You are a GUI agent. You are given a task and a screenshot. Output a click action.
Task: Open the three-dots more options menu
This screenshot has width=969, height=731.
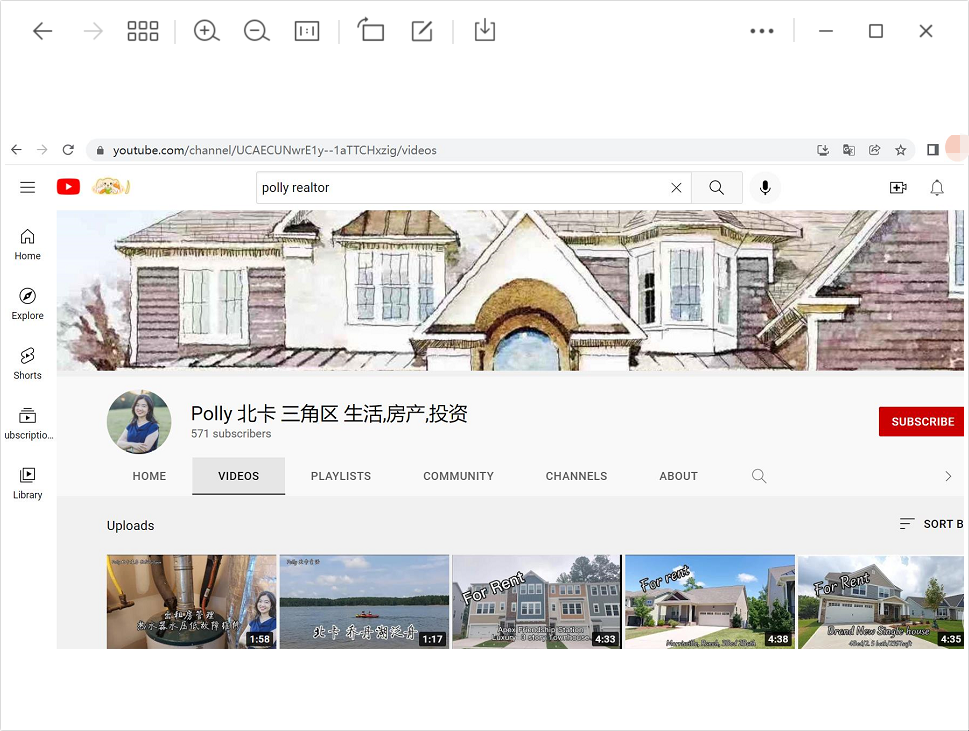coord(762,31)
